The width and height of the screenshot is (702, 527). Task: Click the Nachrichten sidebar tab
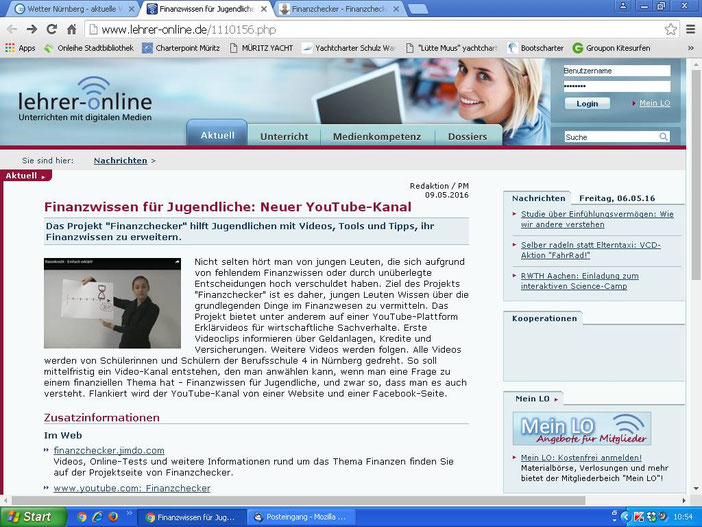click(538, 198)
